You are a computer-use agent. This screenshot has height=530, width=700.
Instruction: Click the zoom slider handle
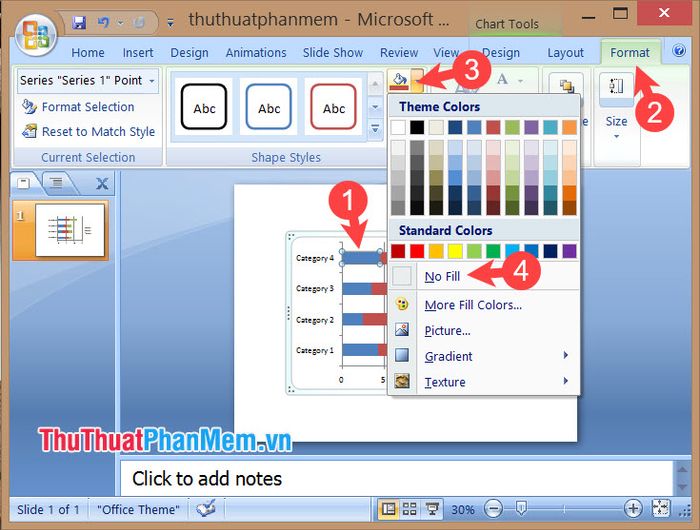tap(521, 508)
